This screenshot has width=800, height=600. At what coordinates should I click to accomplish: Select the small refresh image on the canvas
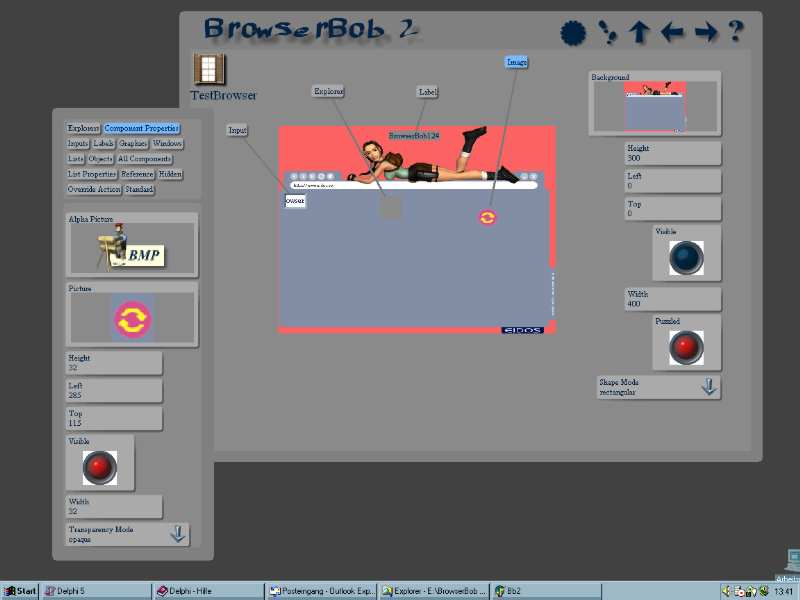click(x=487, y=217)
